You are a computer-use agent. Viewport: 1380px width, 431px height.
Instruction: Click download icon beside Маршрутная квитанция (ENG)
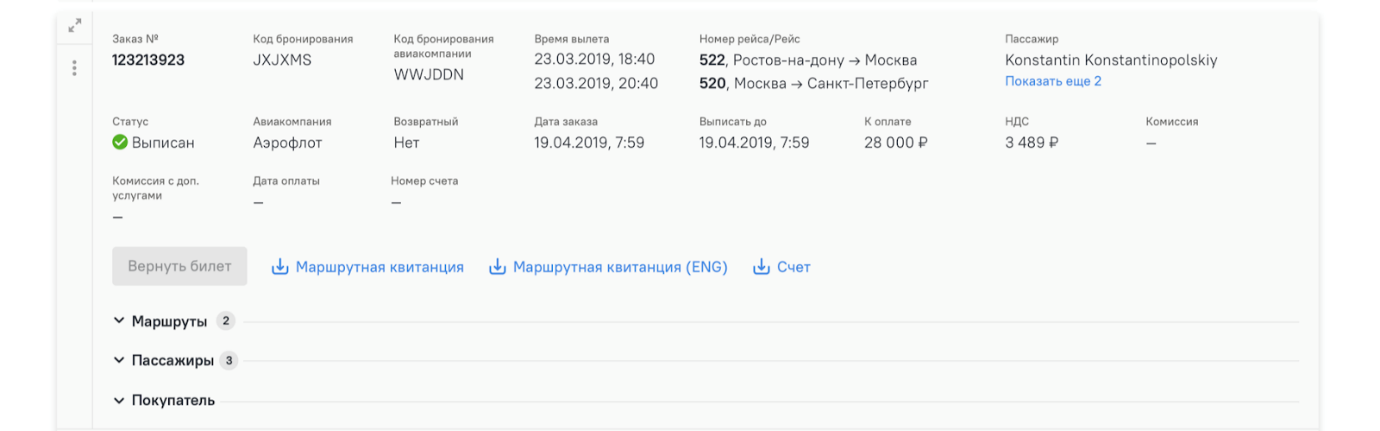click(x=497, y=267)
